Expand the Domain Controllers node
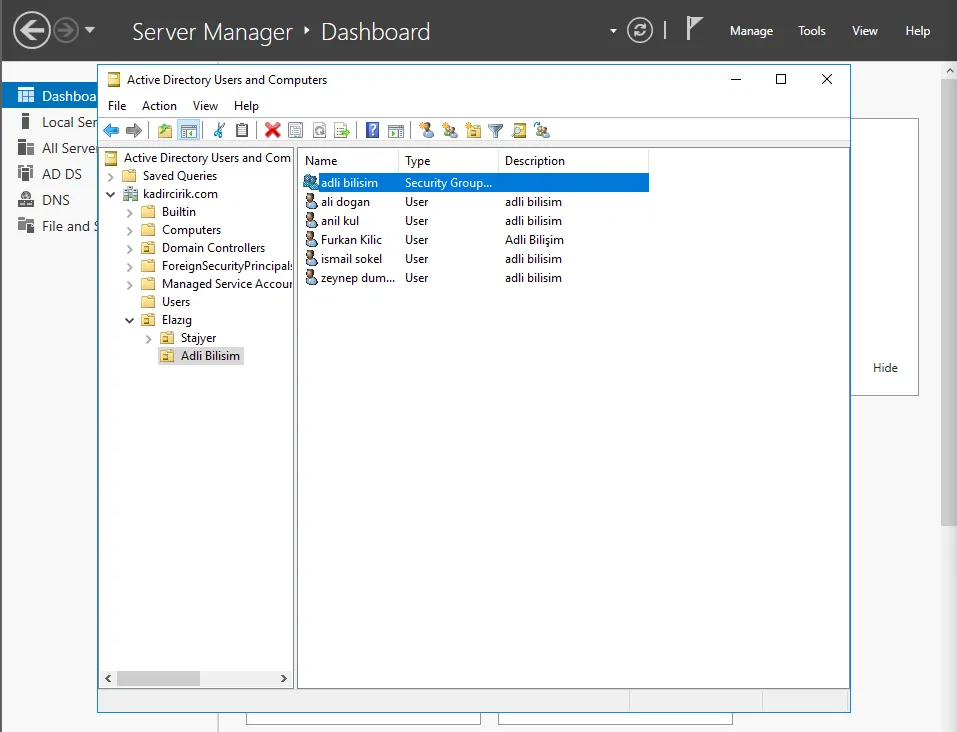 tap(129, 248)
